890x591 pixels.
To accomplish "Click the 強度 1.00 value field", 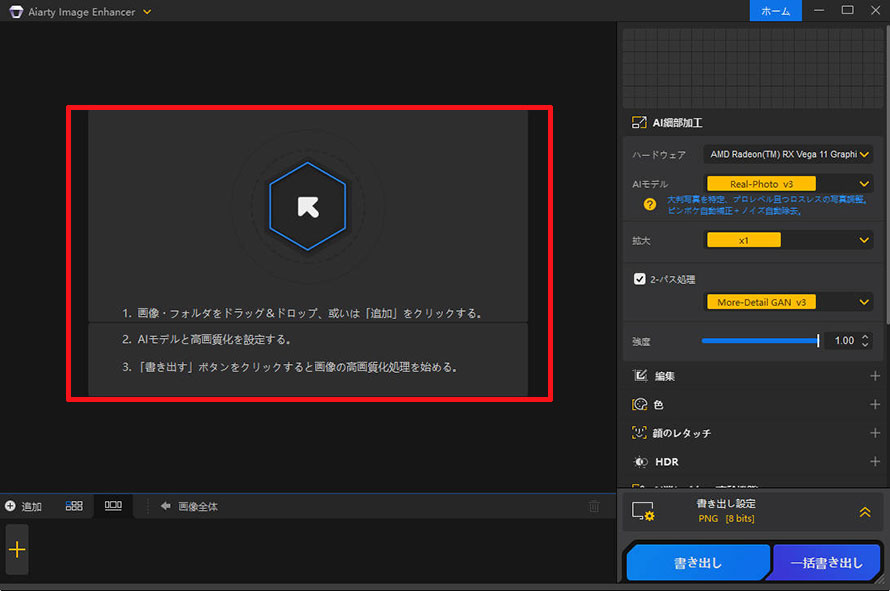I will (844, 341).
